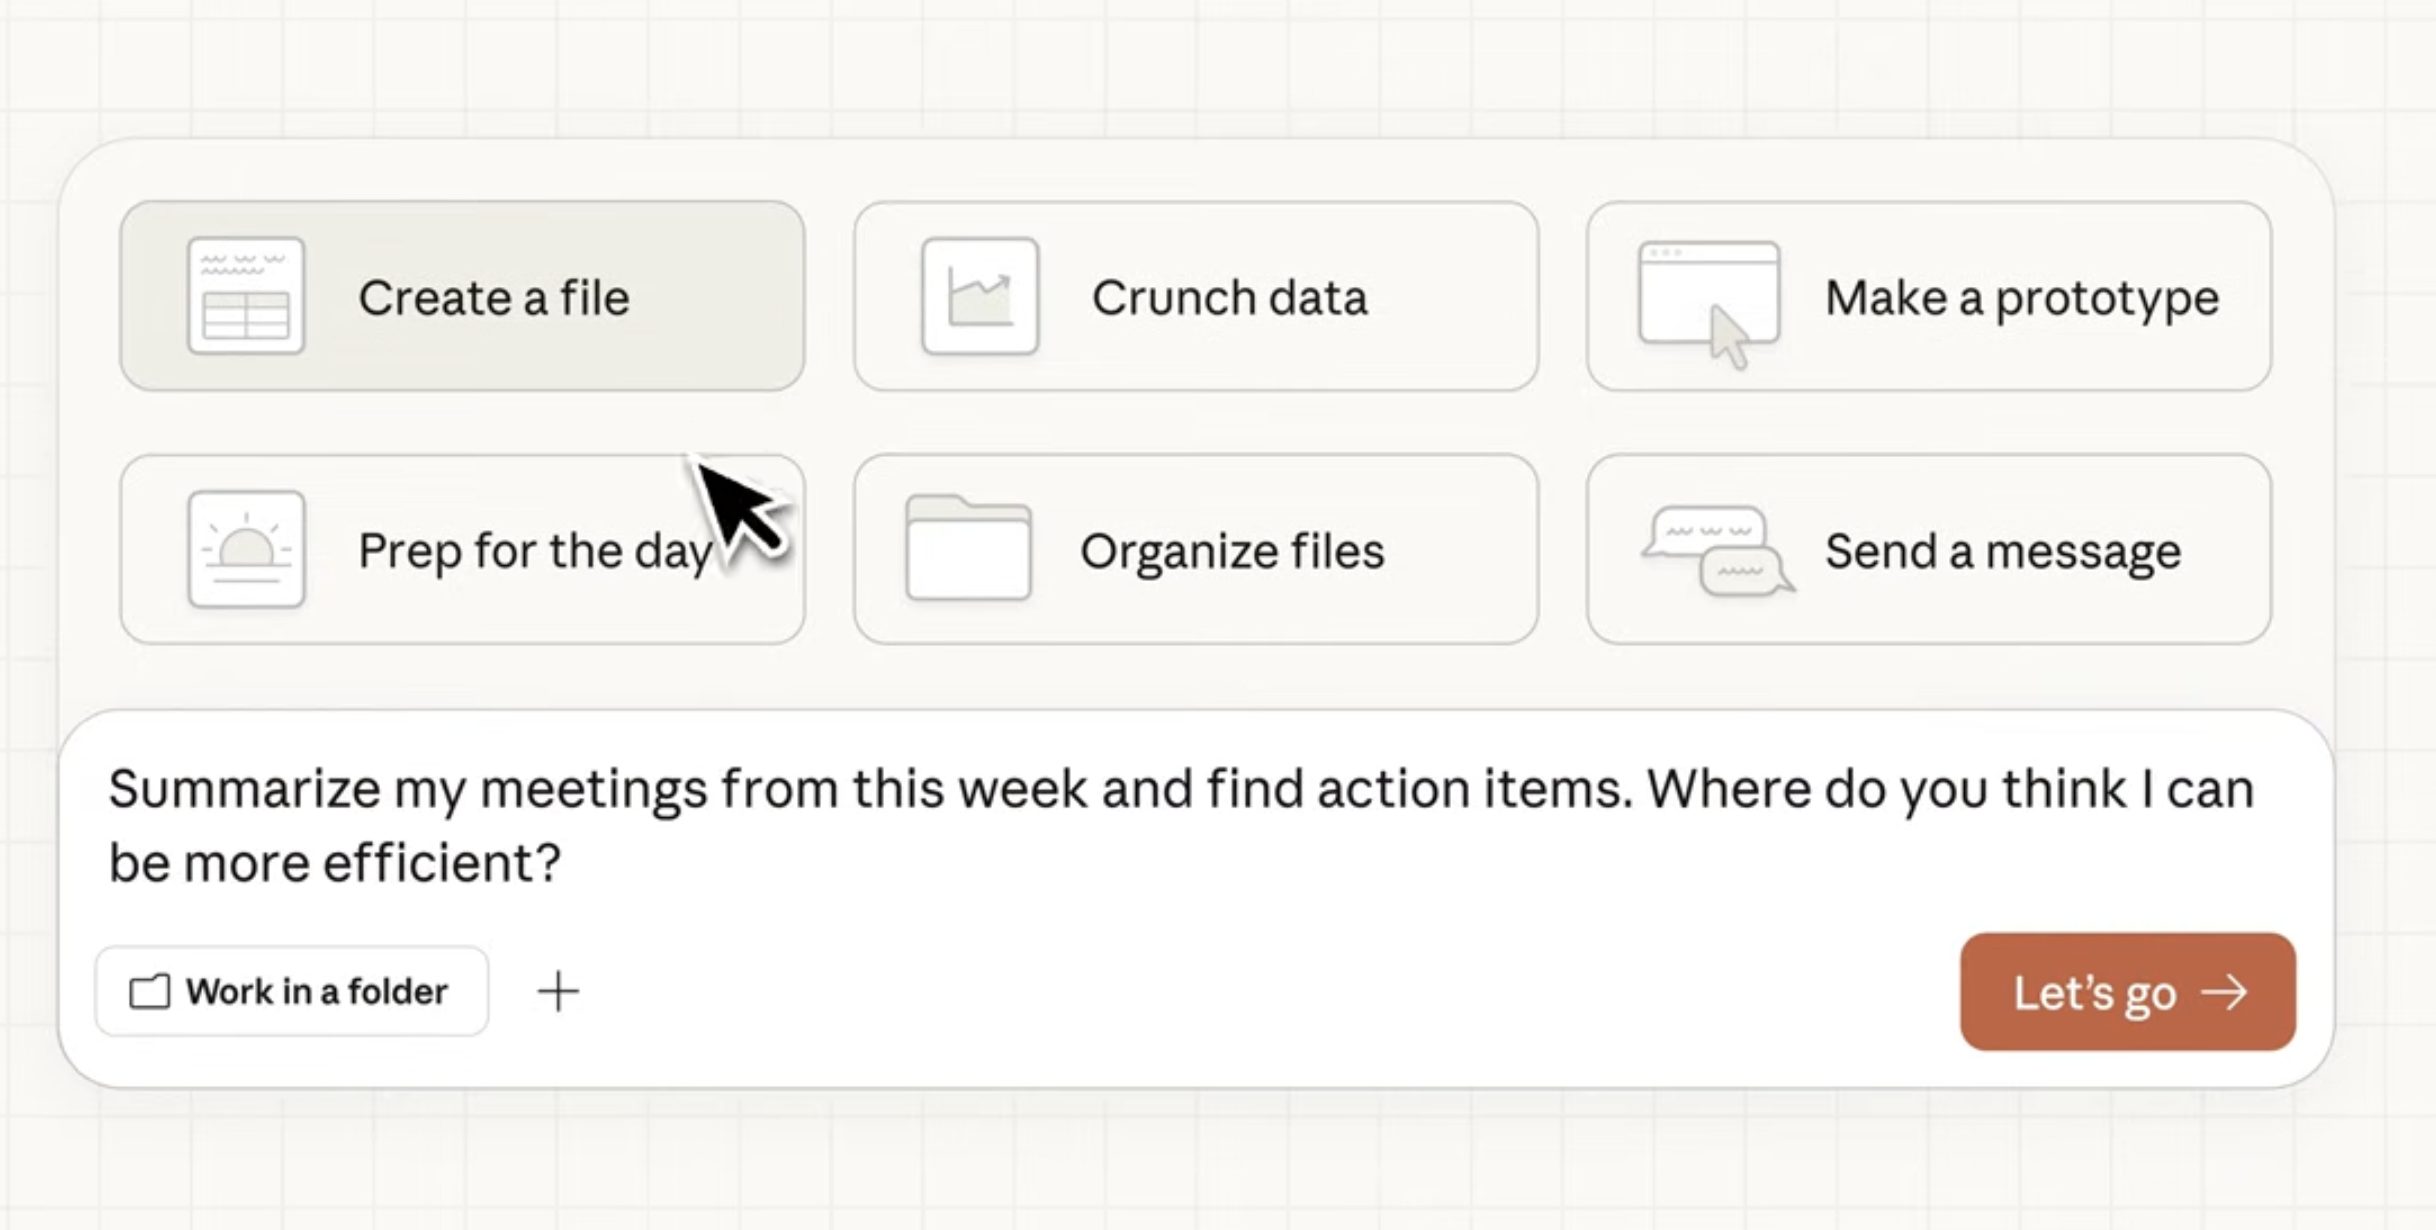Click the browser window icon for Make a prototype
This screenshot has width=2436, height=1230.
(1709, 296)
